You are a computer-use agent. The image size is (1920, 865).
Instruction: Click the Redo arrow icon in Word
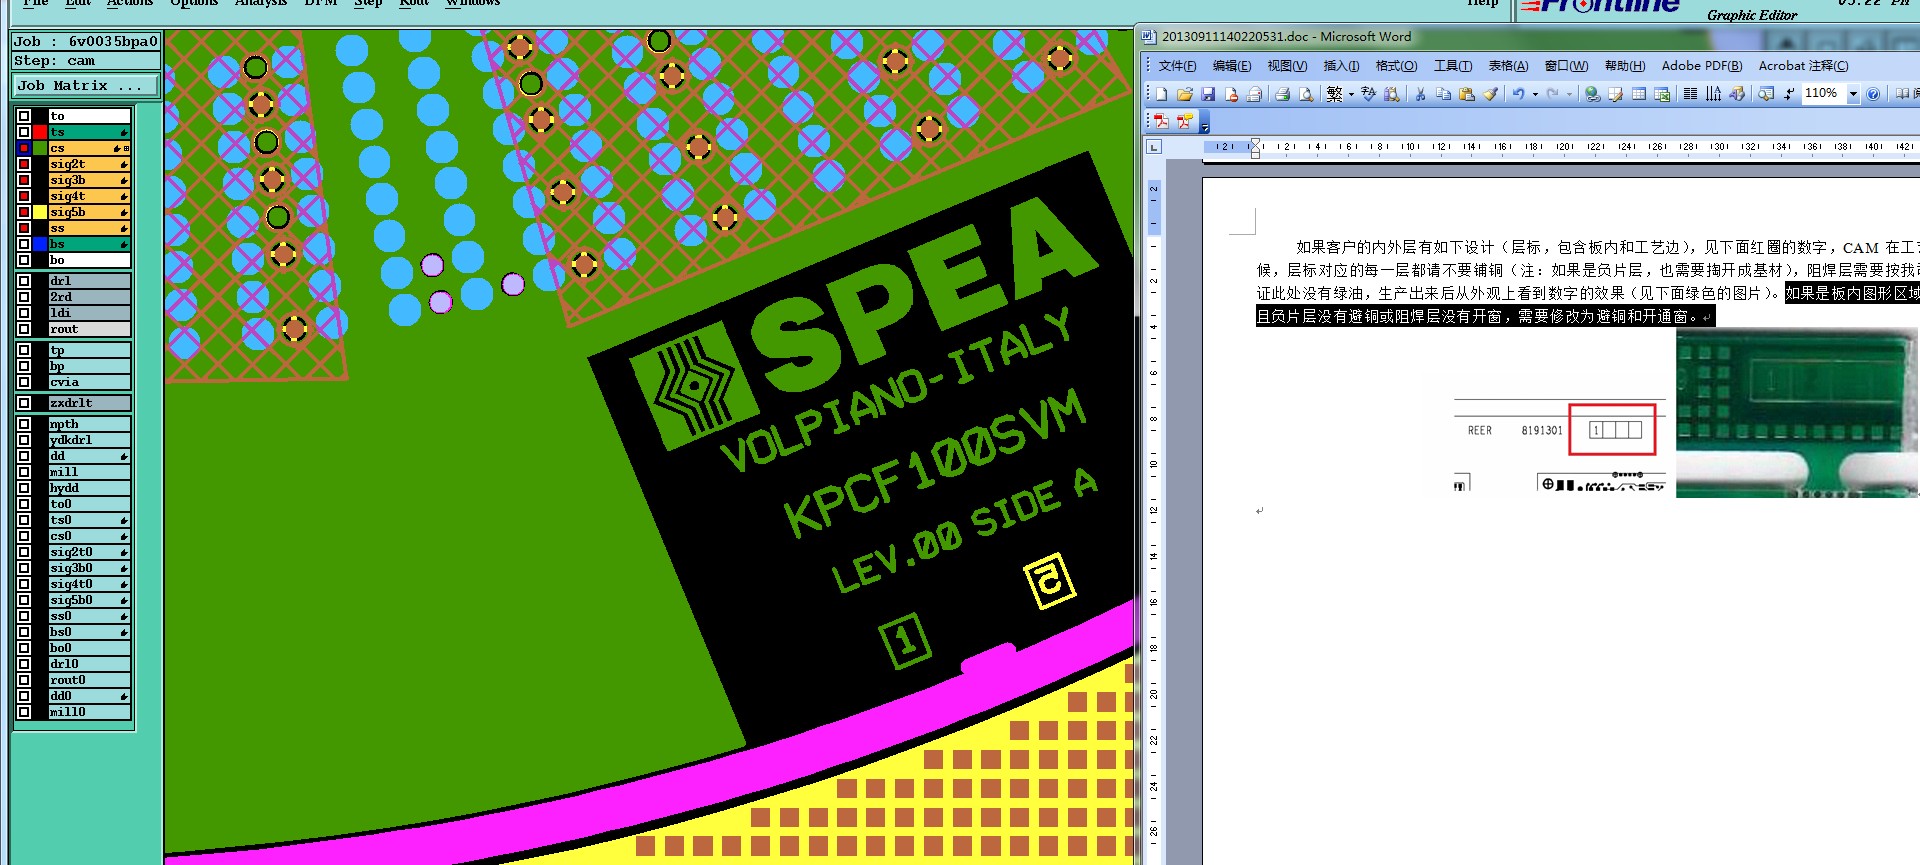pos(1553,94)
